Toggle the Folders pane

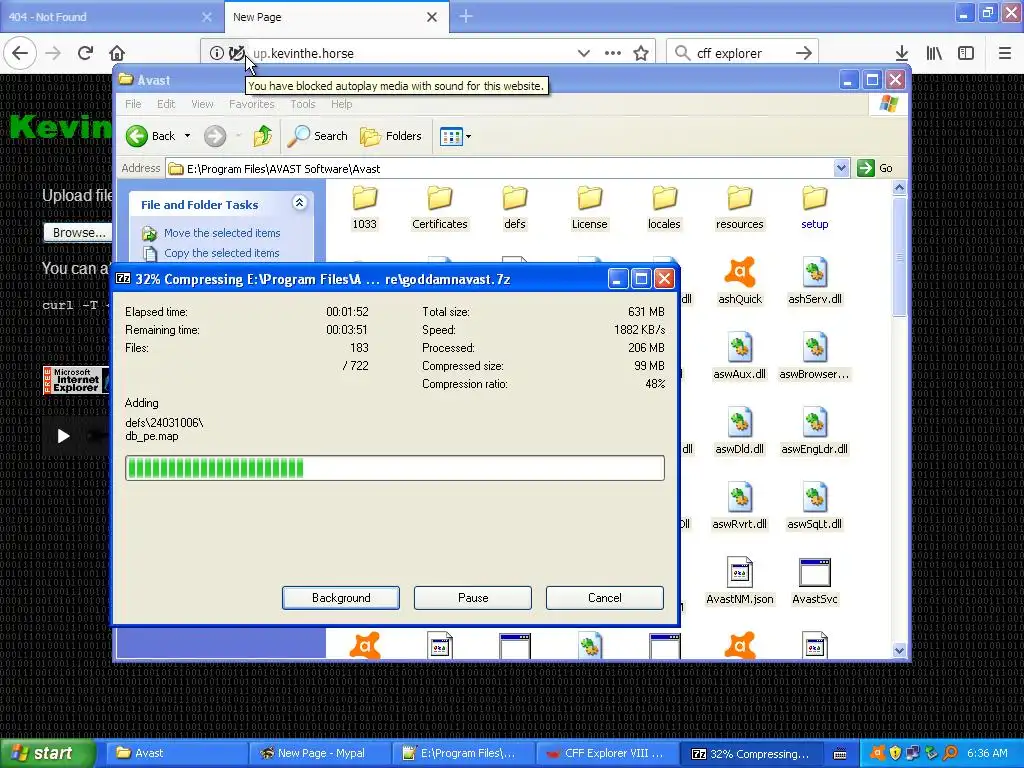point(391,136)
